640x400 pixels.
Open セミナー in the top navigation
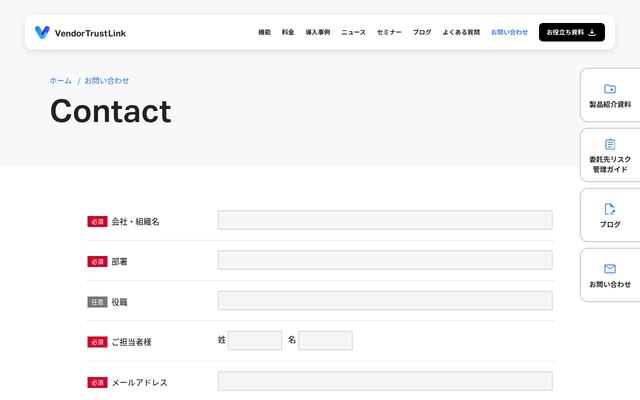pos(389,32)
